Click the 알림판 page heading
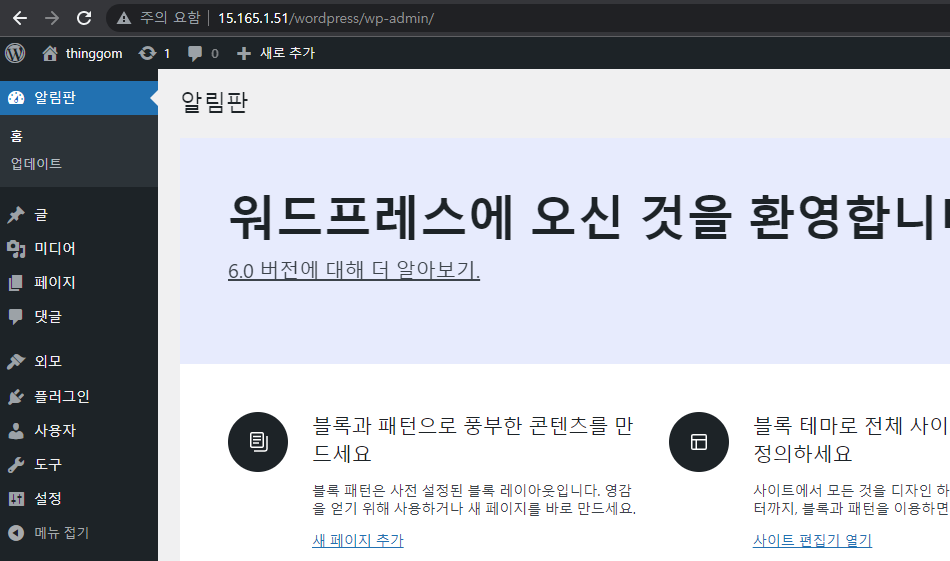 214,101
